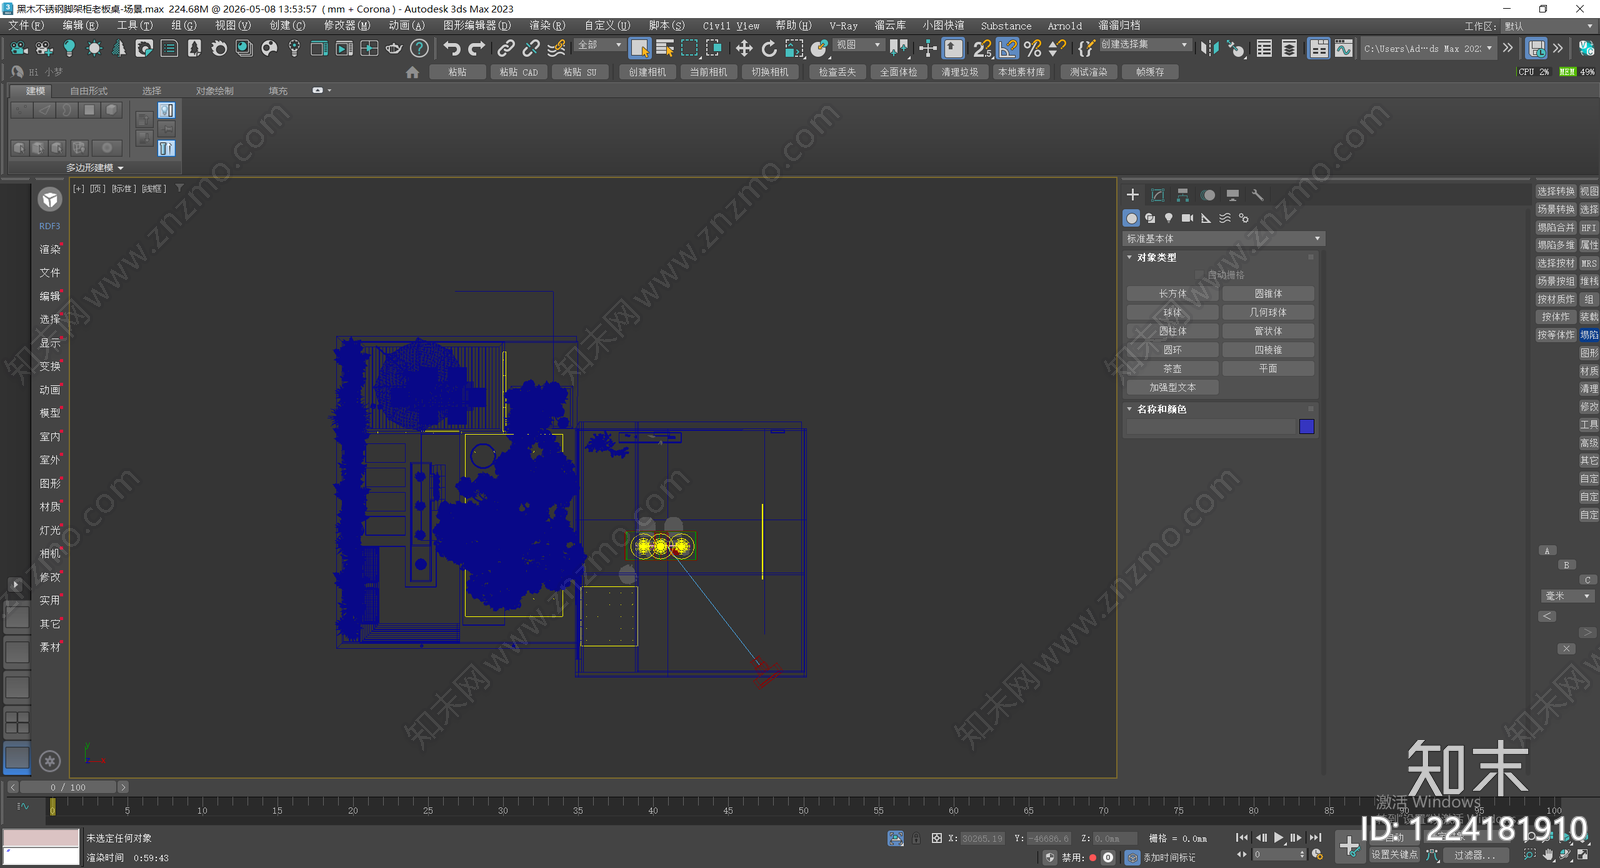
Task: Click the time slider 0 / 100 handle
Action: pos(68,787)
